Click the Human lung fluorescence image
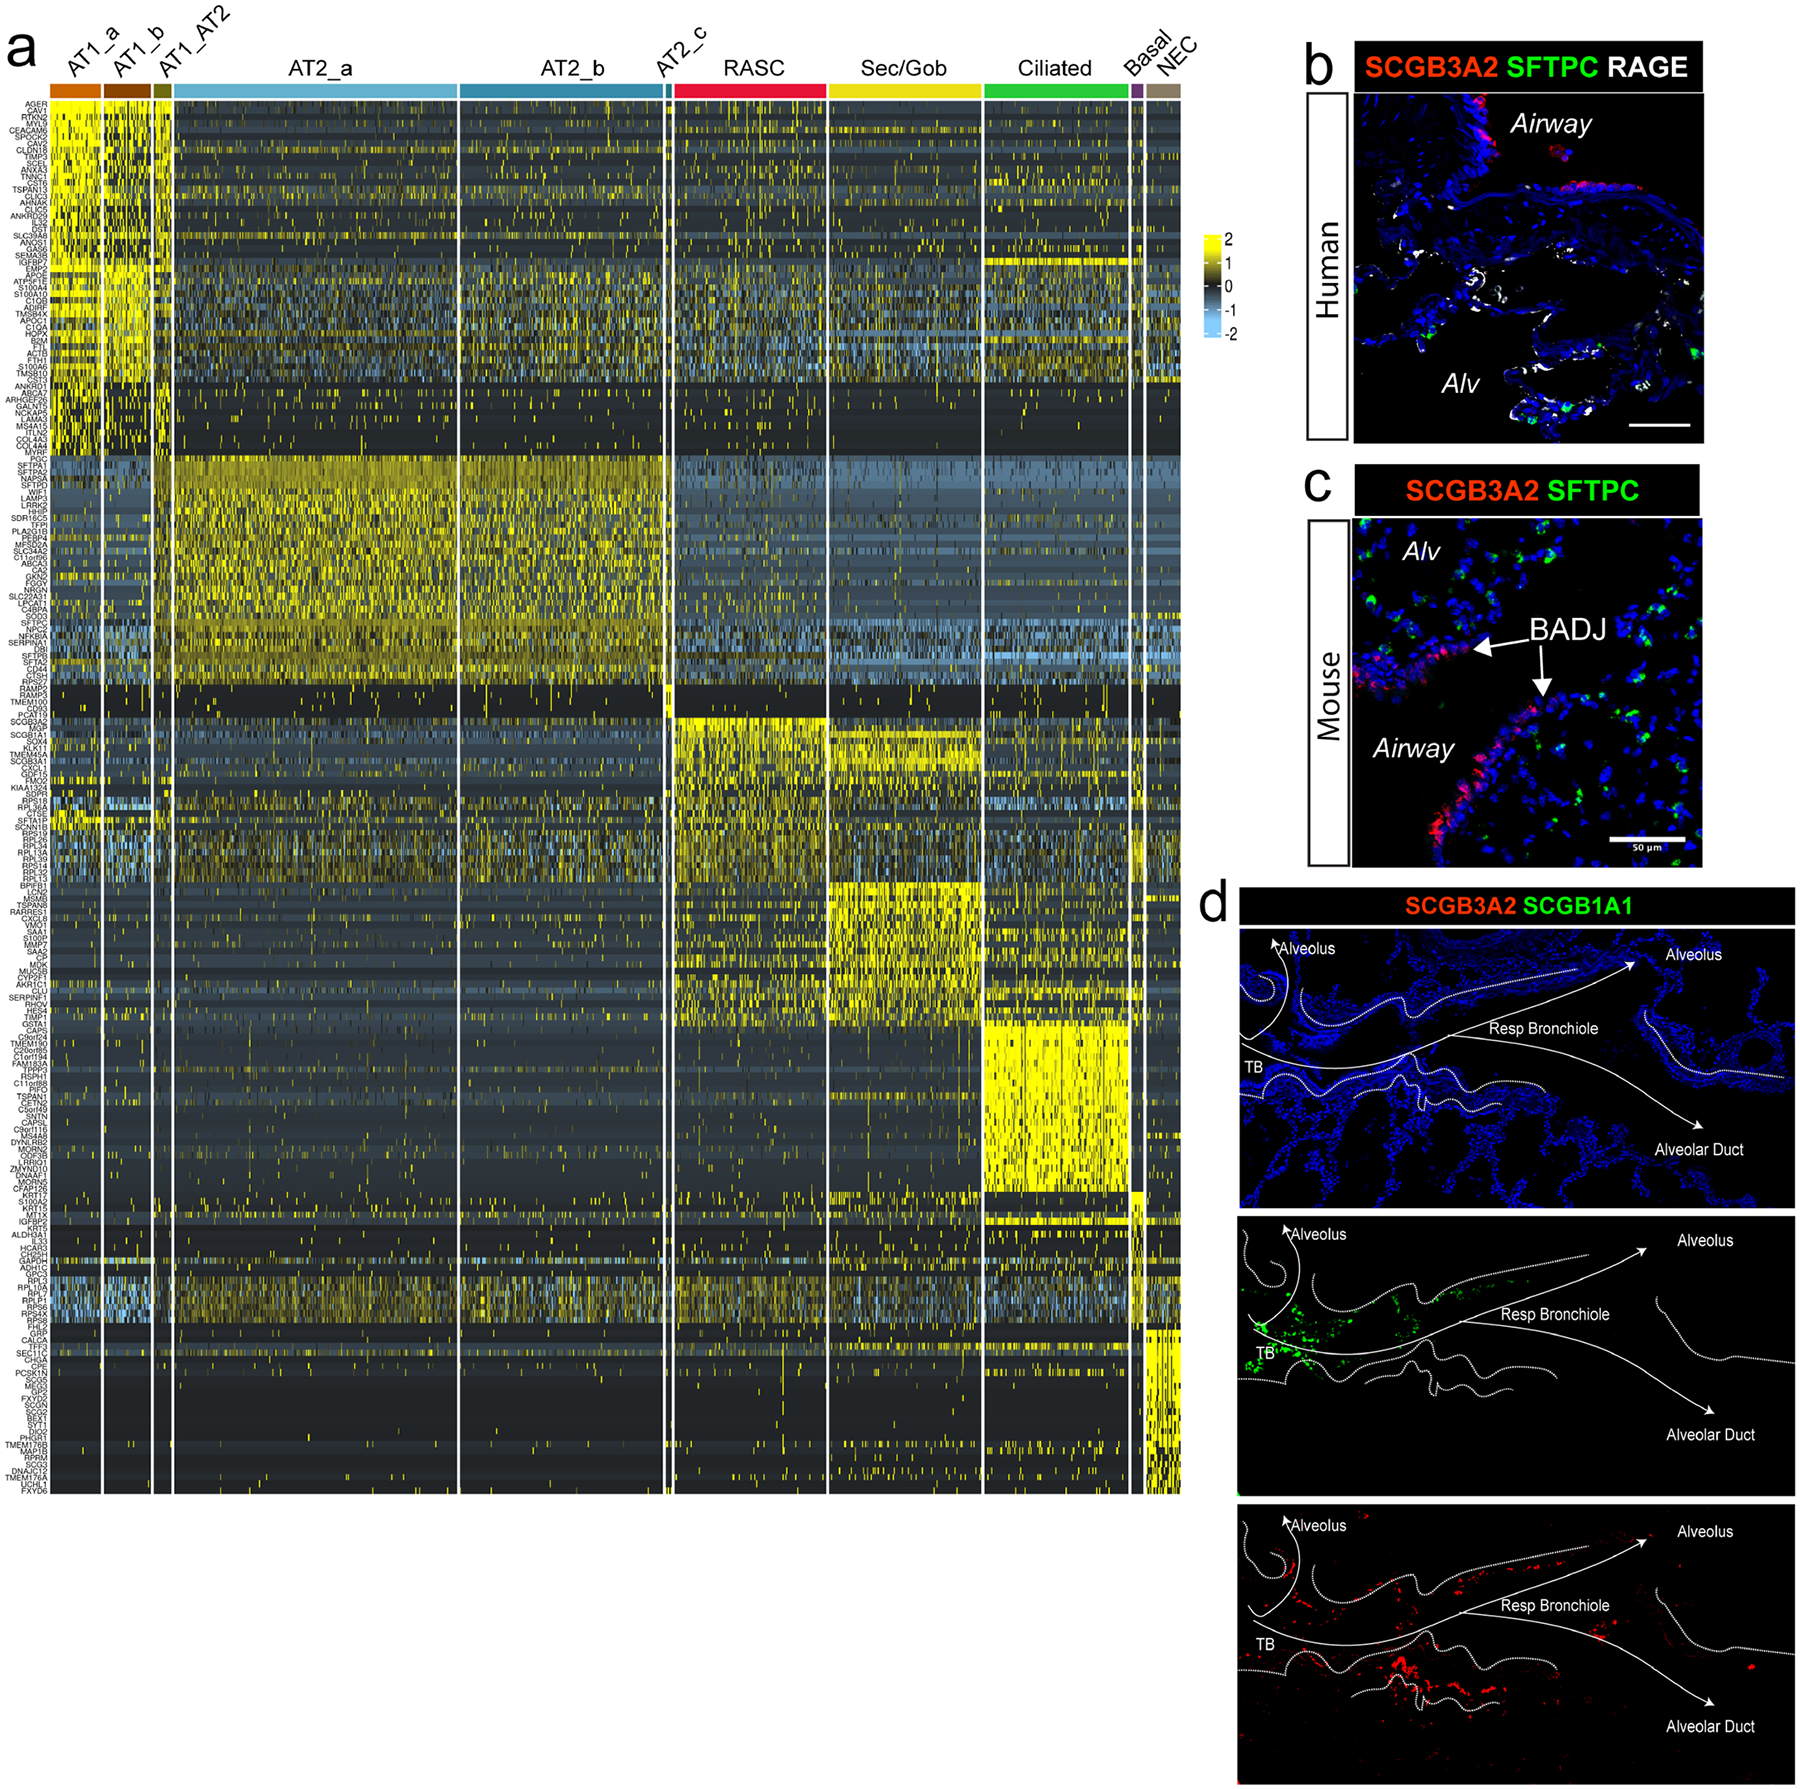 click(1528, 268)
